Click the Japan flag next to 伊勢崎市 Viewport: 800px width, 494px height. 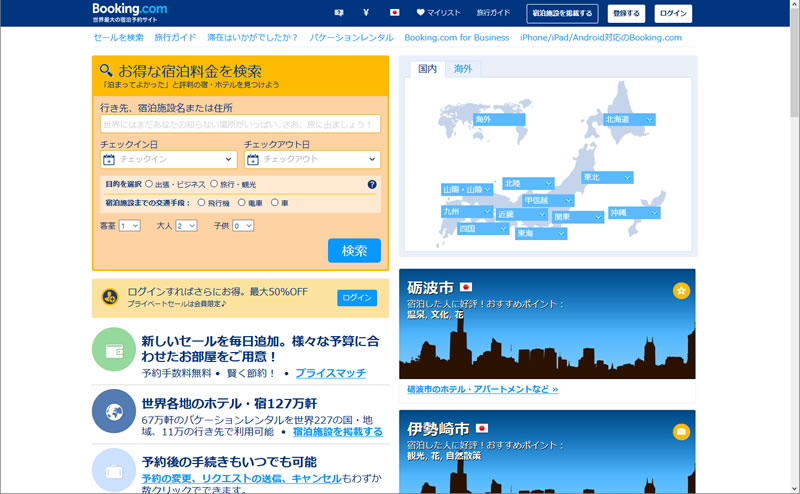[x=482, y=428]
